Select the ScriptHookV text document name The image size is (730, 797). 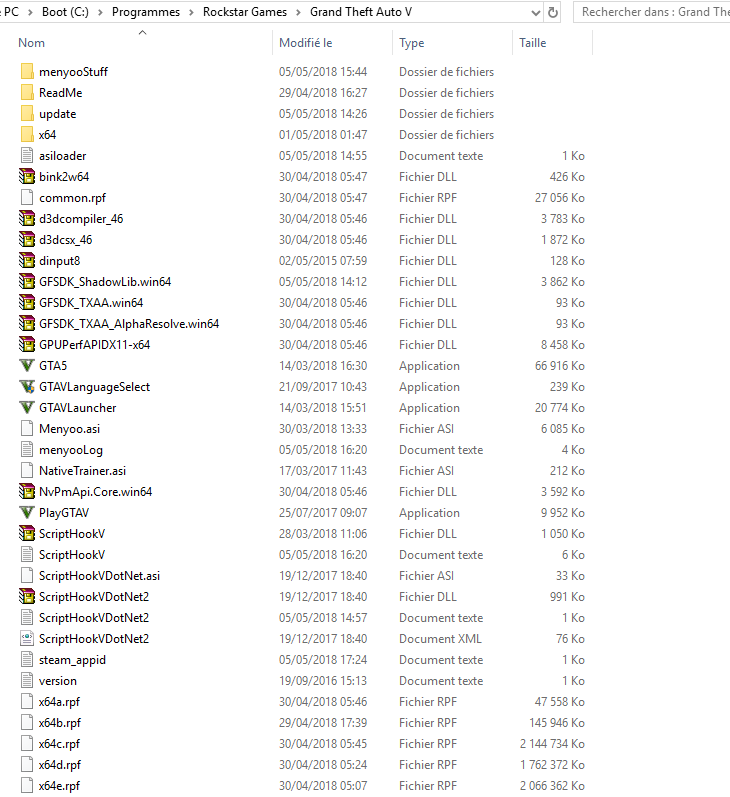pos(72,555)
